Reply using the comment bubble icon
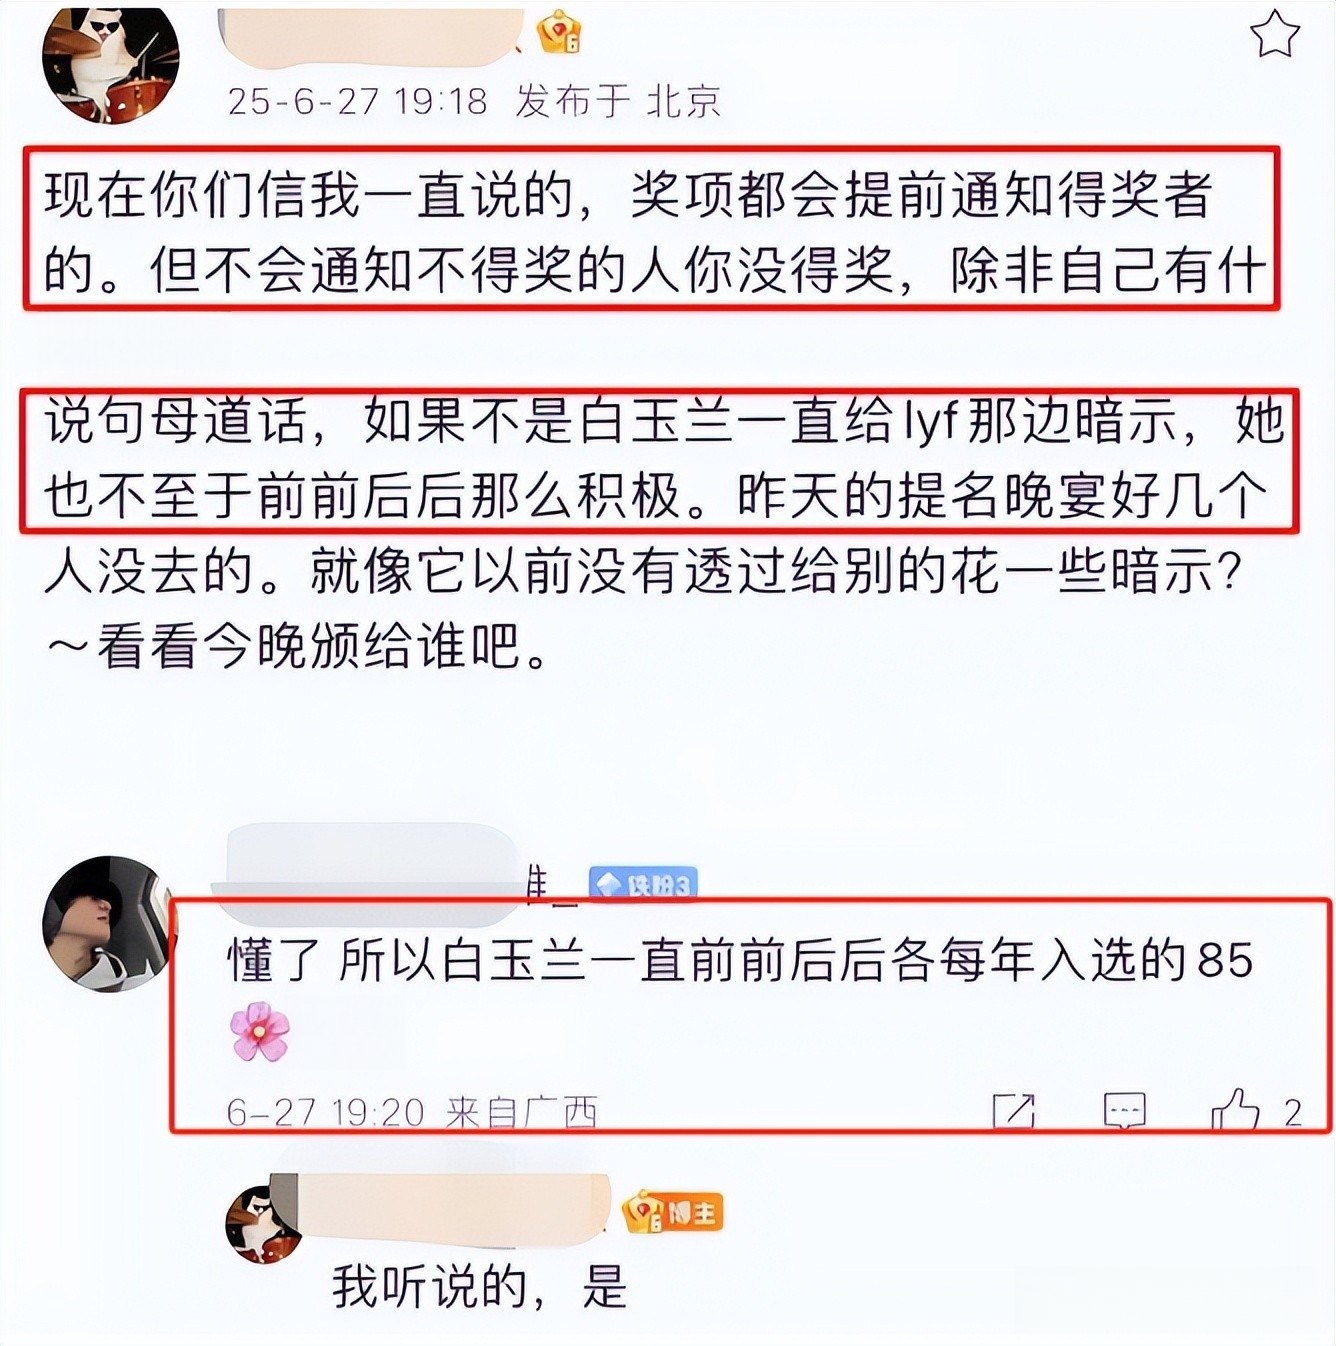The width and height of the screenshot is (1336, 1346). coord(1124,1111)
